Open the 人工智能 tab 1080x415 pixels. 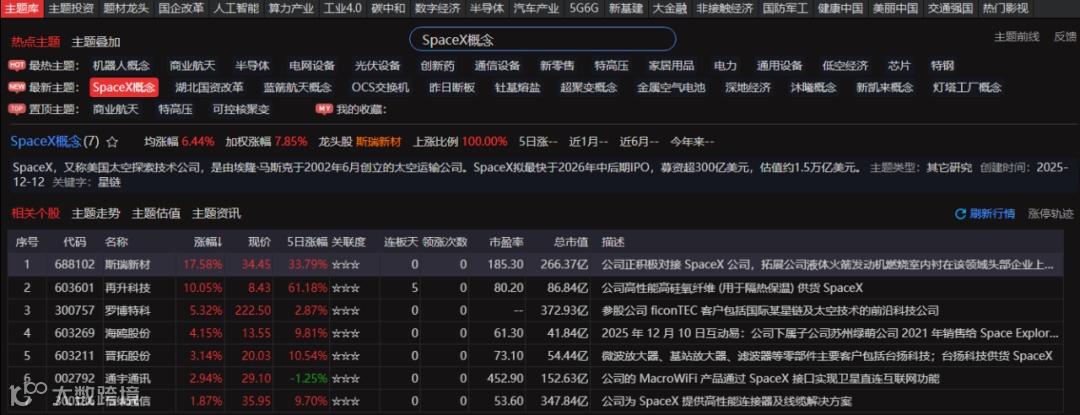[x=236, y=8]
